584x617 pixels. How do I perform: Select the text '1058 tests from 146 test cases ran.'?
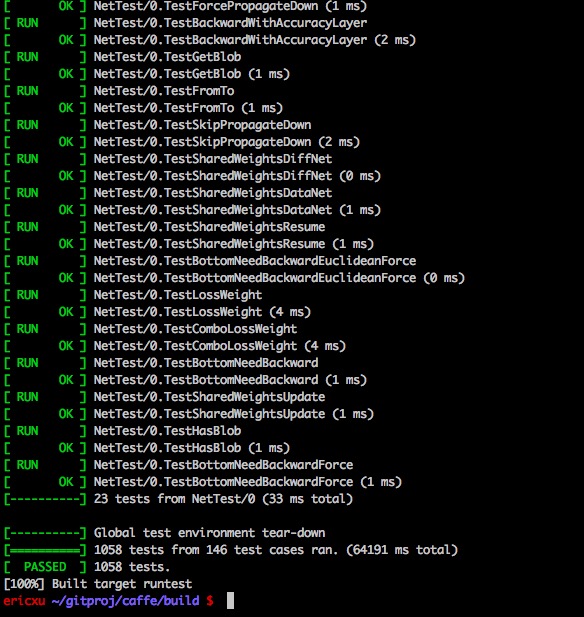(216, 550)
